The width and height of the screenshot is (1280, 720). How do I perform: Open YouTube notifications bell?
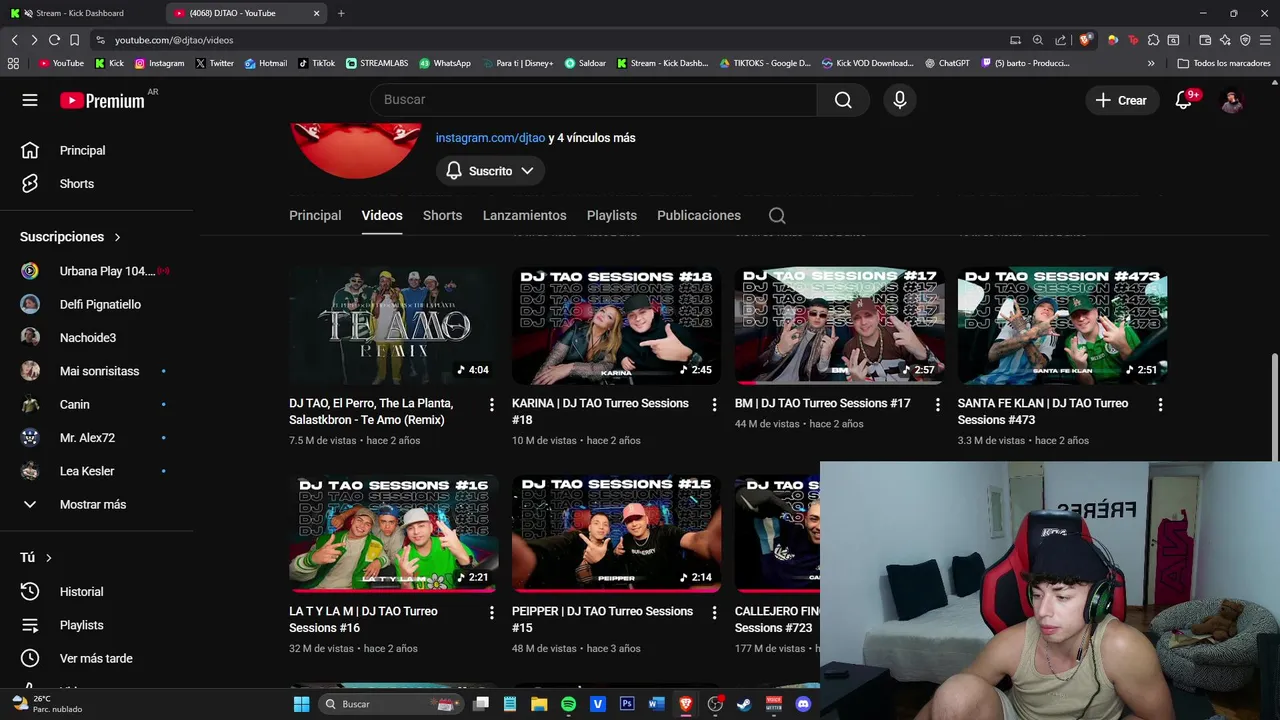pos(1184,100)
